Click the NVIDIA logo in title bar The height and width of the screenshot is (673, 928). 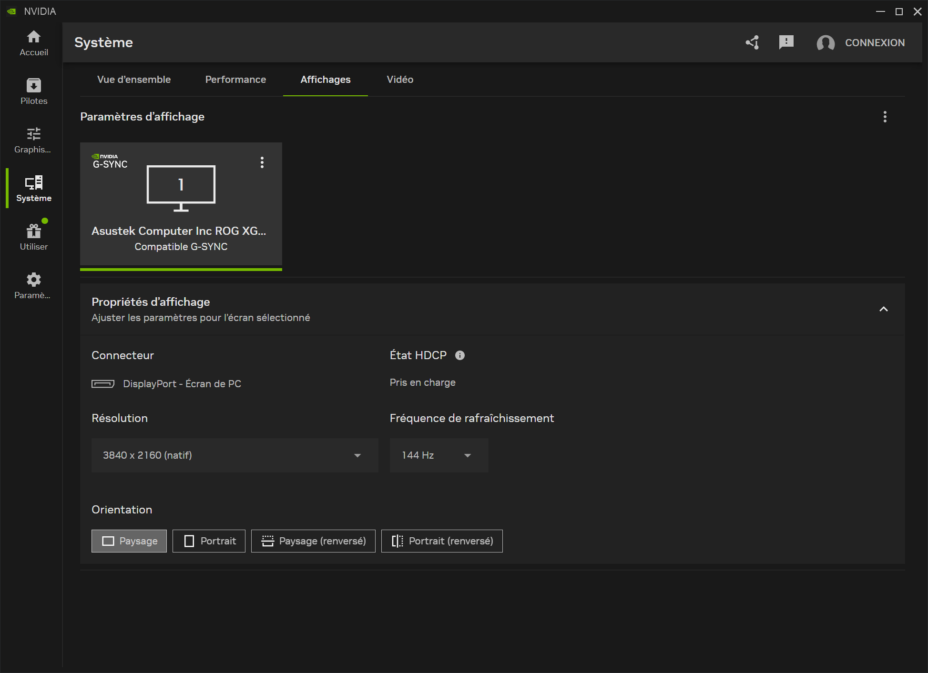(11, 11)
